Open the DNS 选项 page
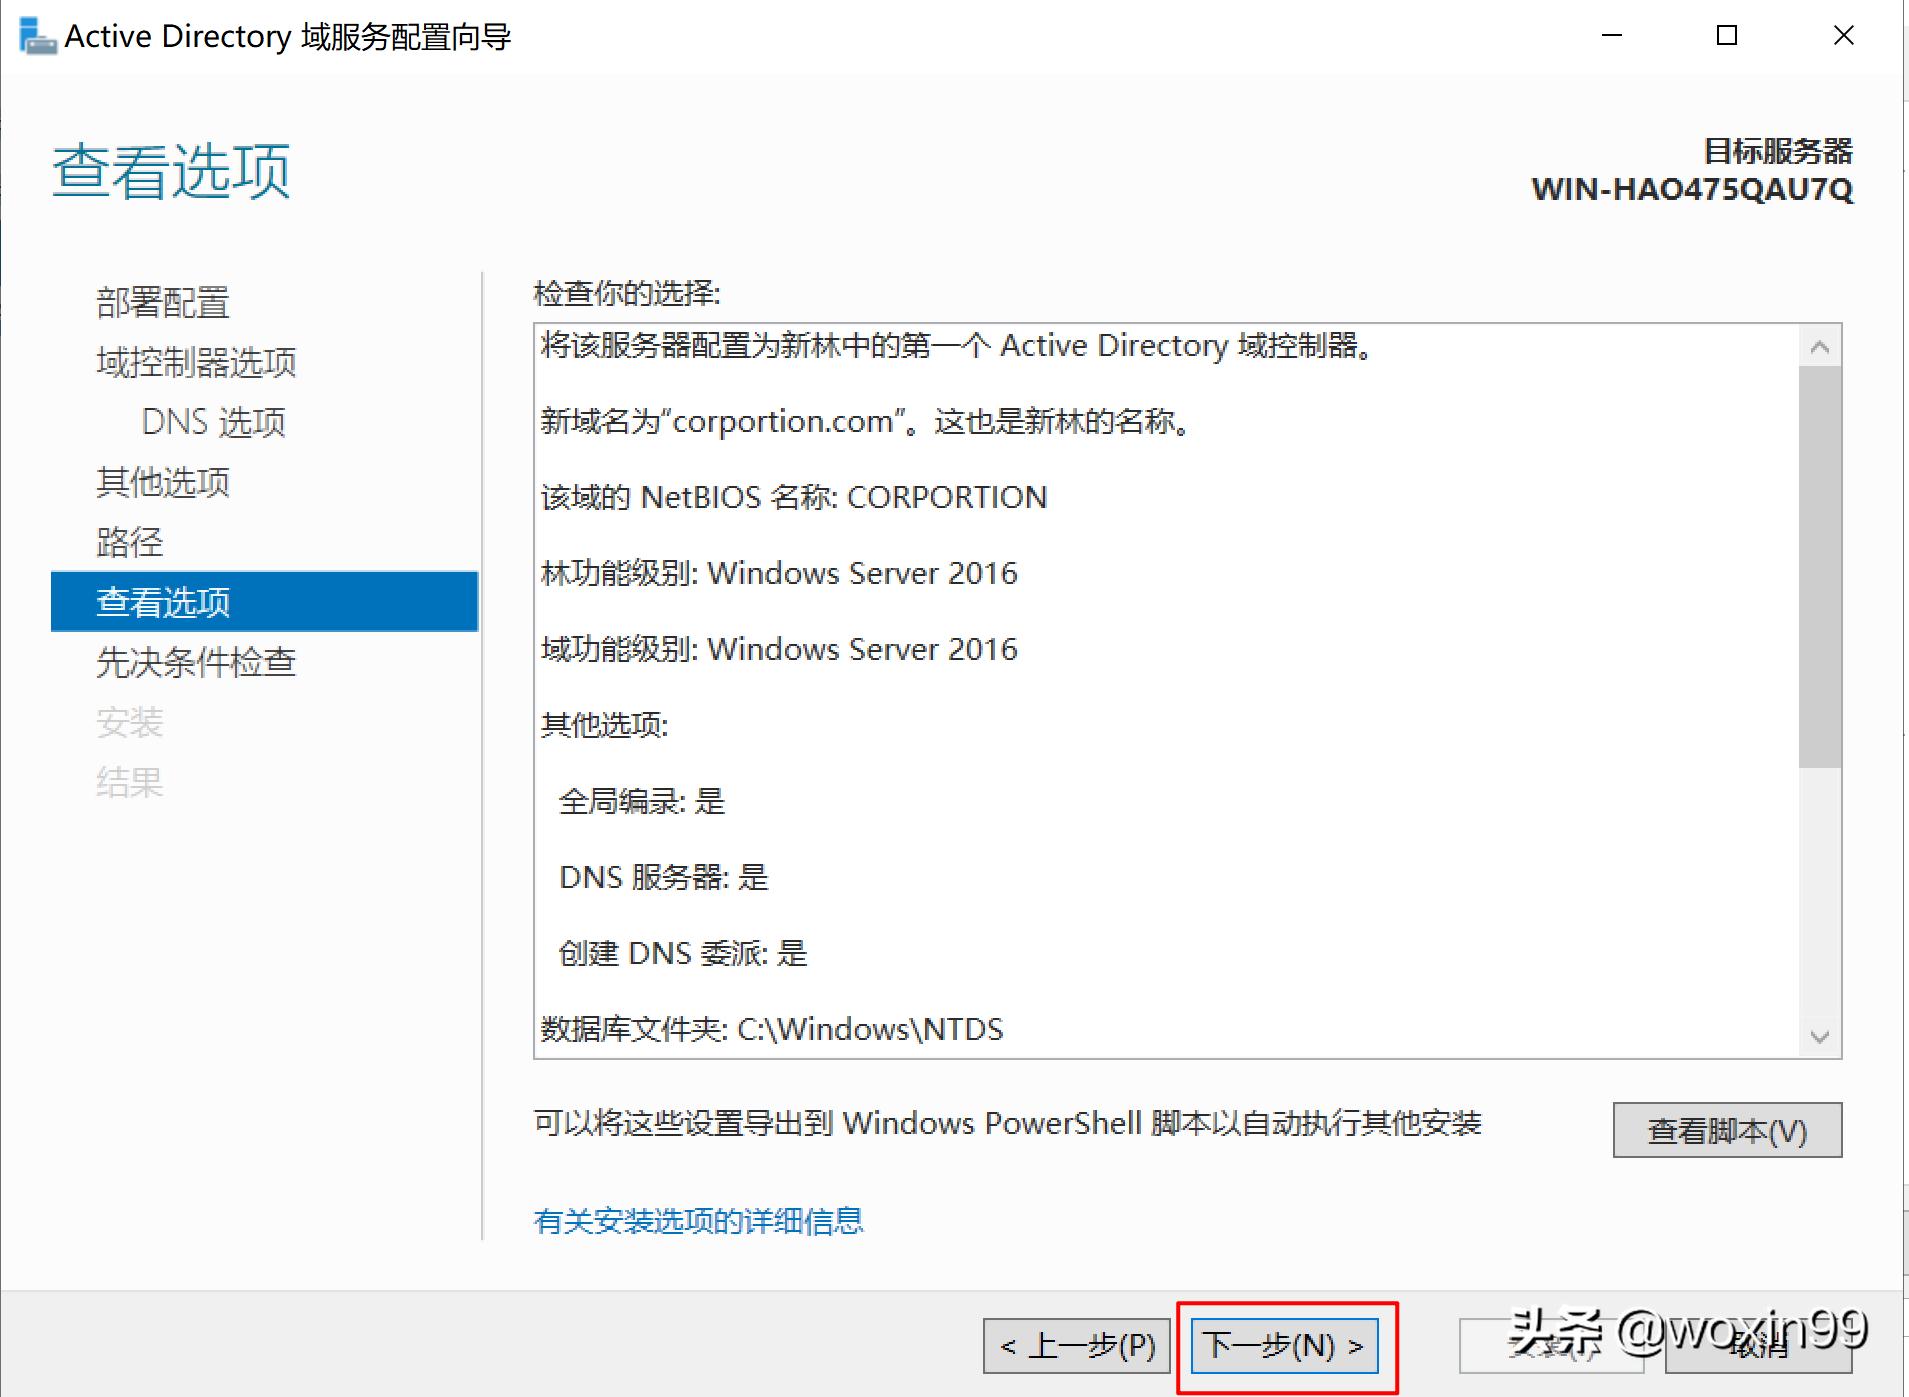The image size is (1909, 1397). coord(212,422)
